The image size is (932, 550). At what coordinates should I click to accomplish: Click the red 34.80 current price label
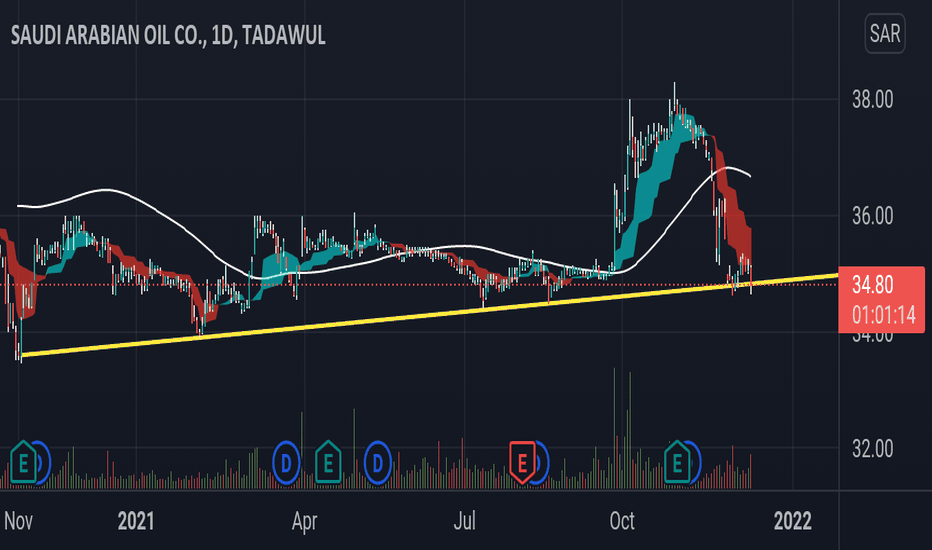[x=873, y=285]
